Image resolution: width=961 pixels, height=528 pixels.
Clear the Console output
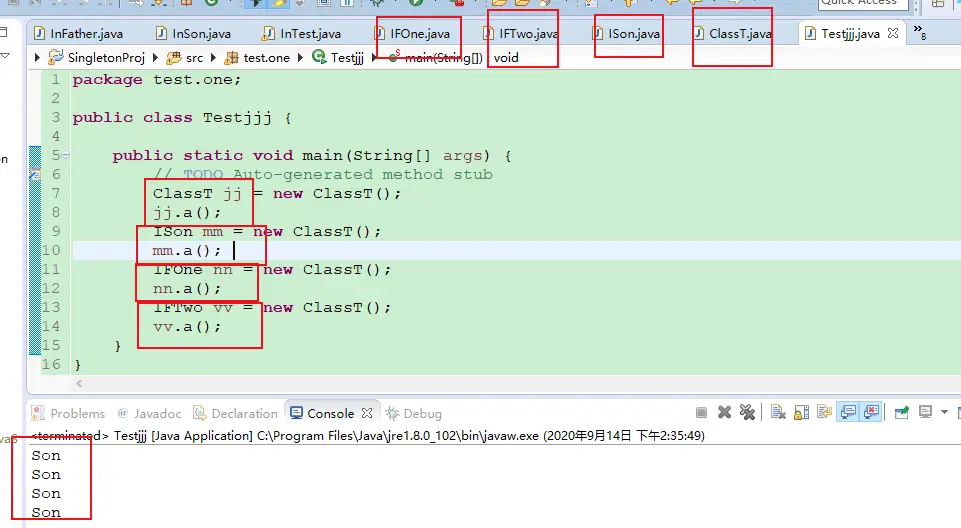777,412
